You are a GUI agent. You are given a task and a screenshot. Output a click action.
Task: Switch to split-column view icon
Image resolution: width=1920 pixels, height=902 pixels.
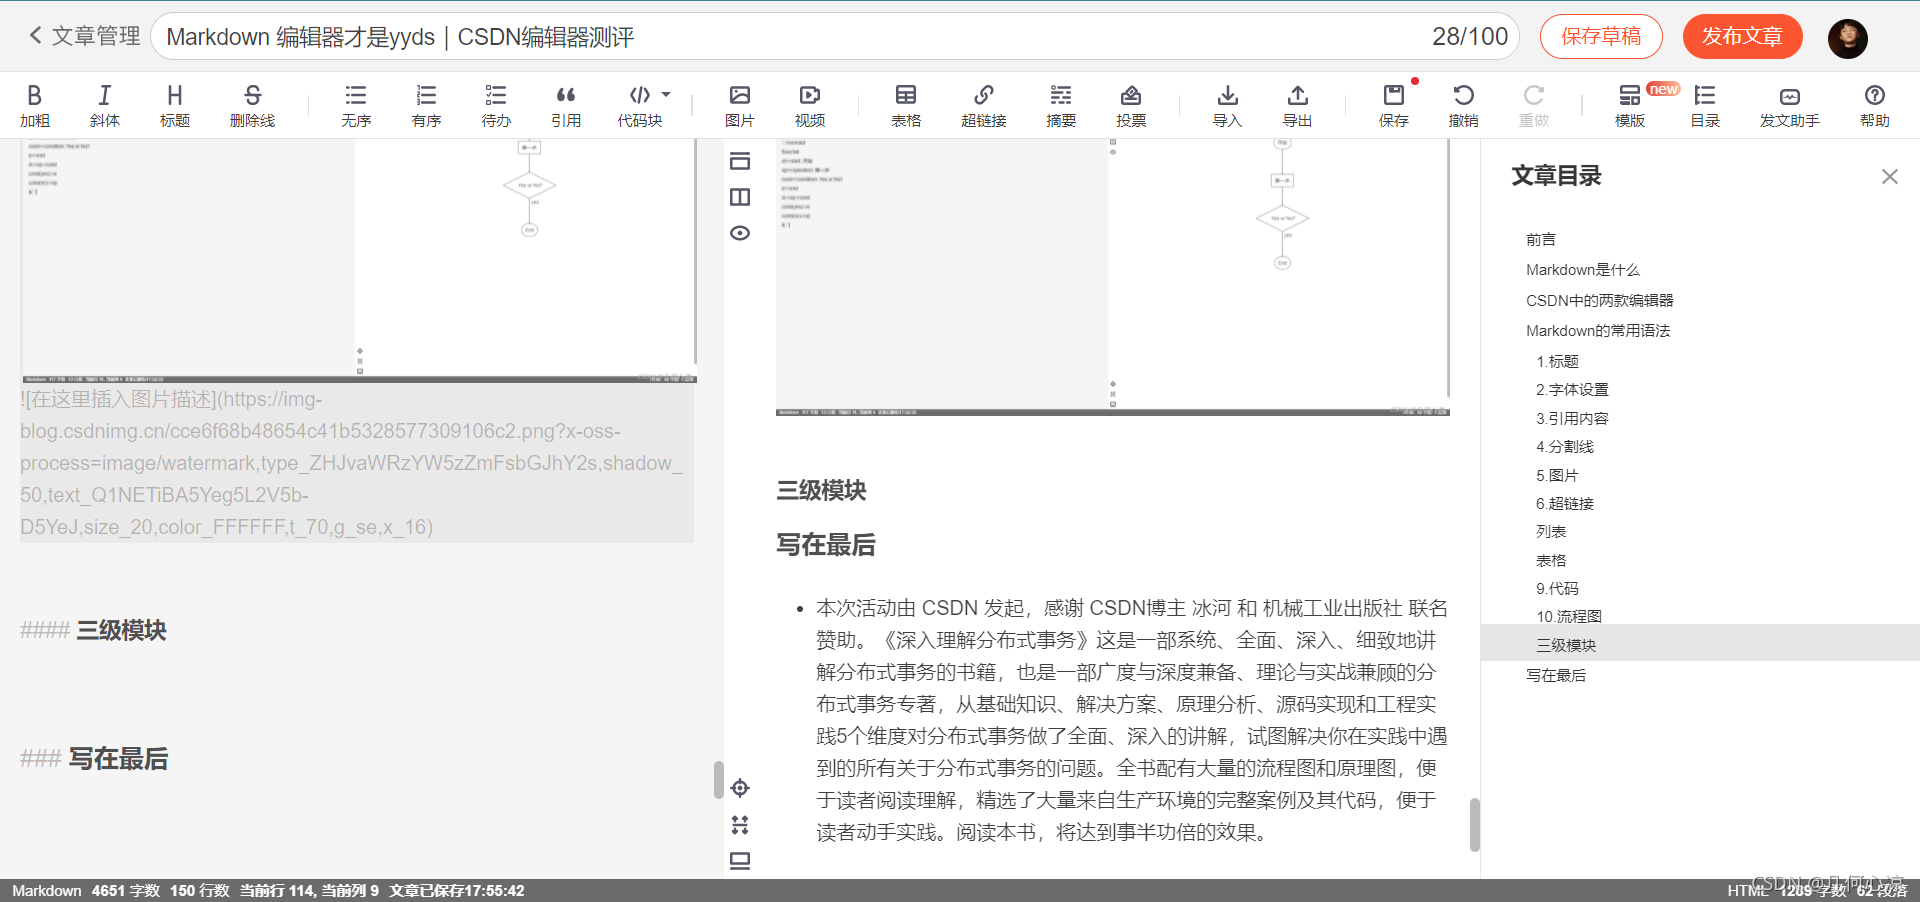(x=740, y=197)
